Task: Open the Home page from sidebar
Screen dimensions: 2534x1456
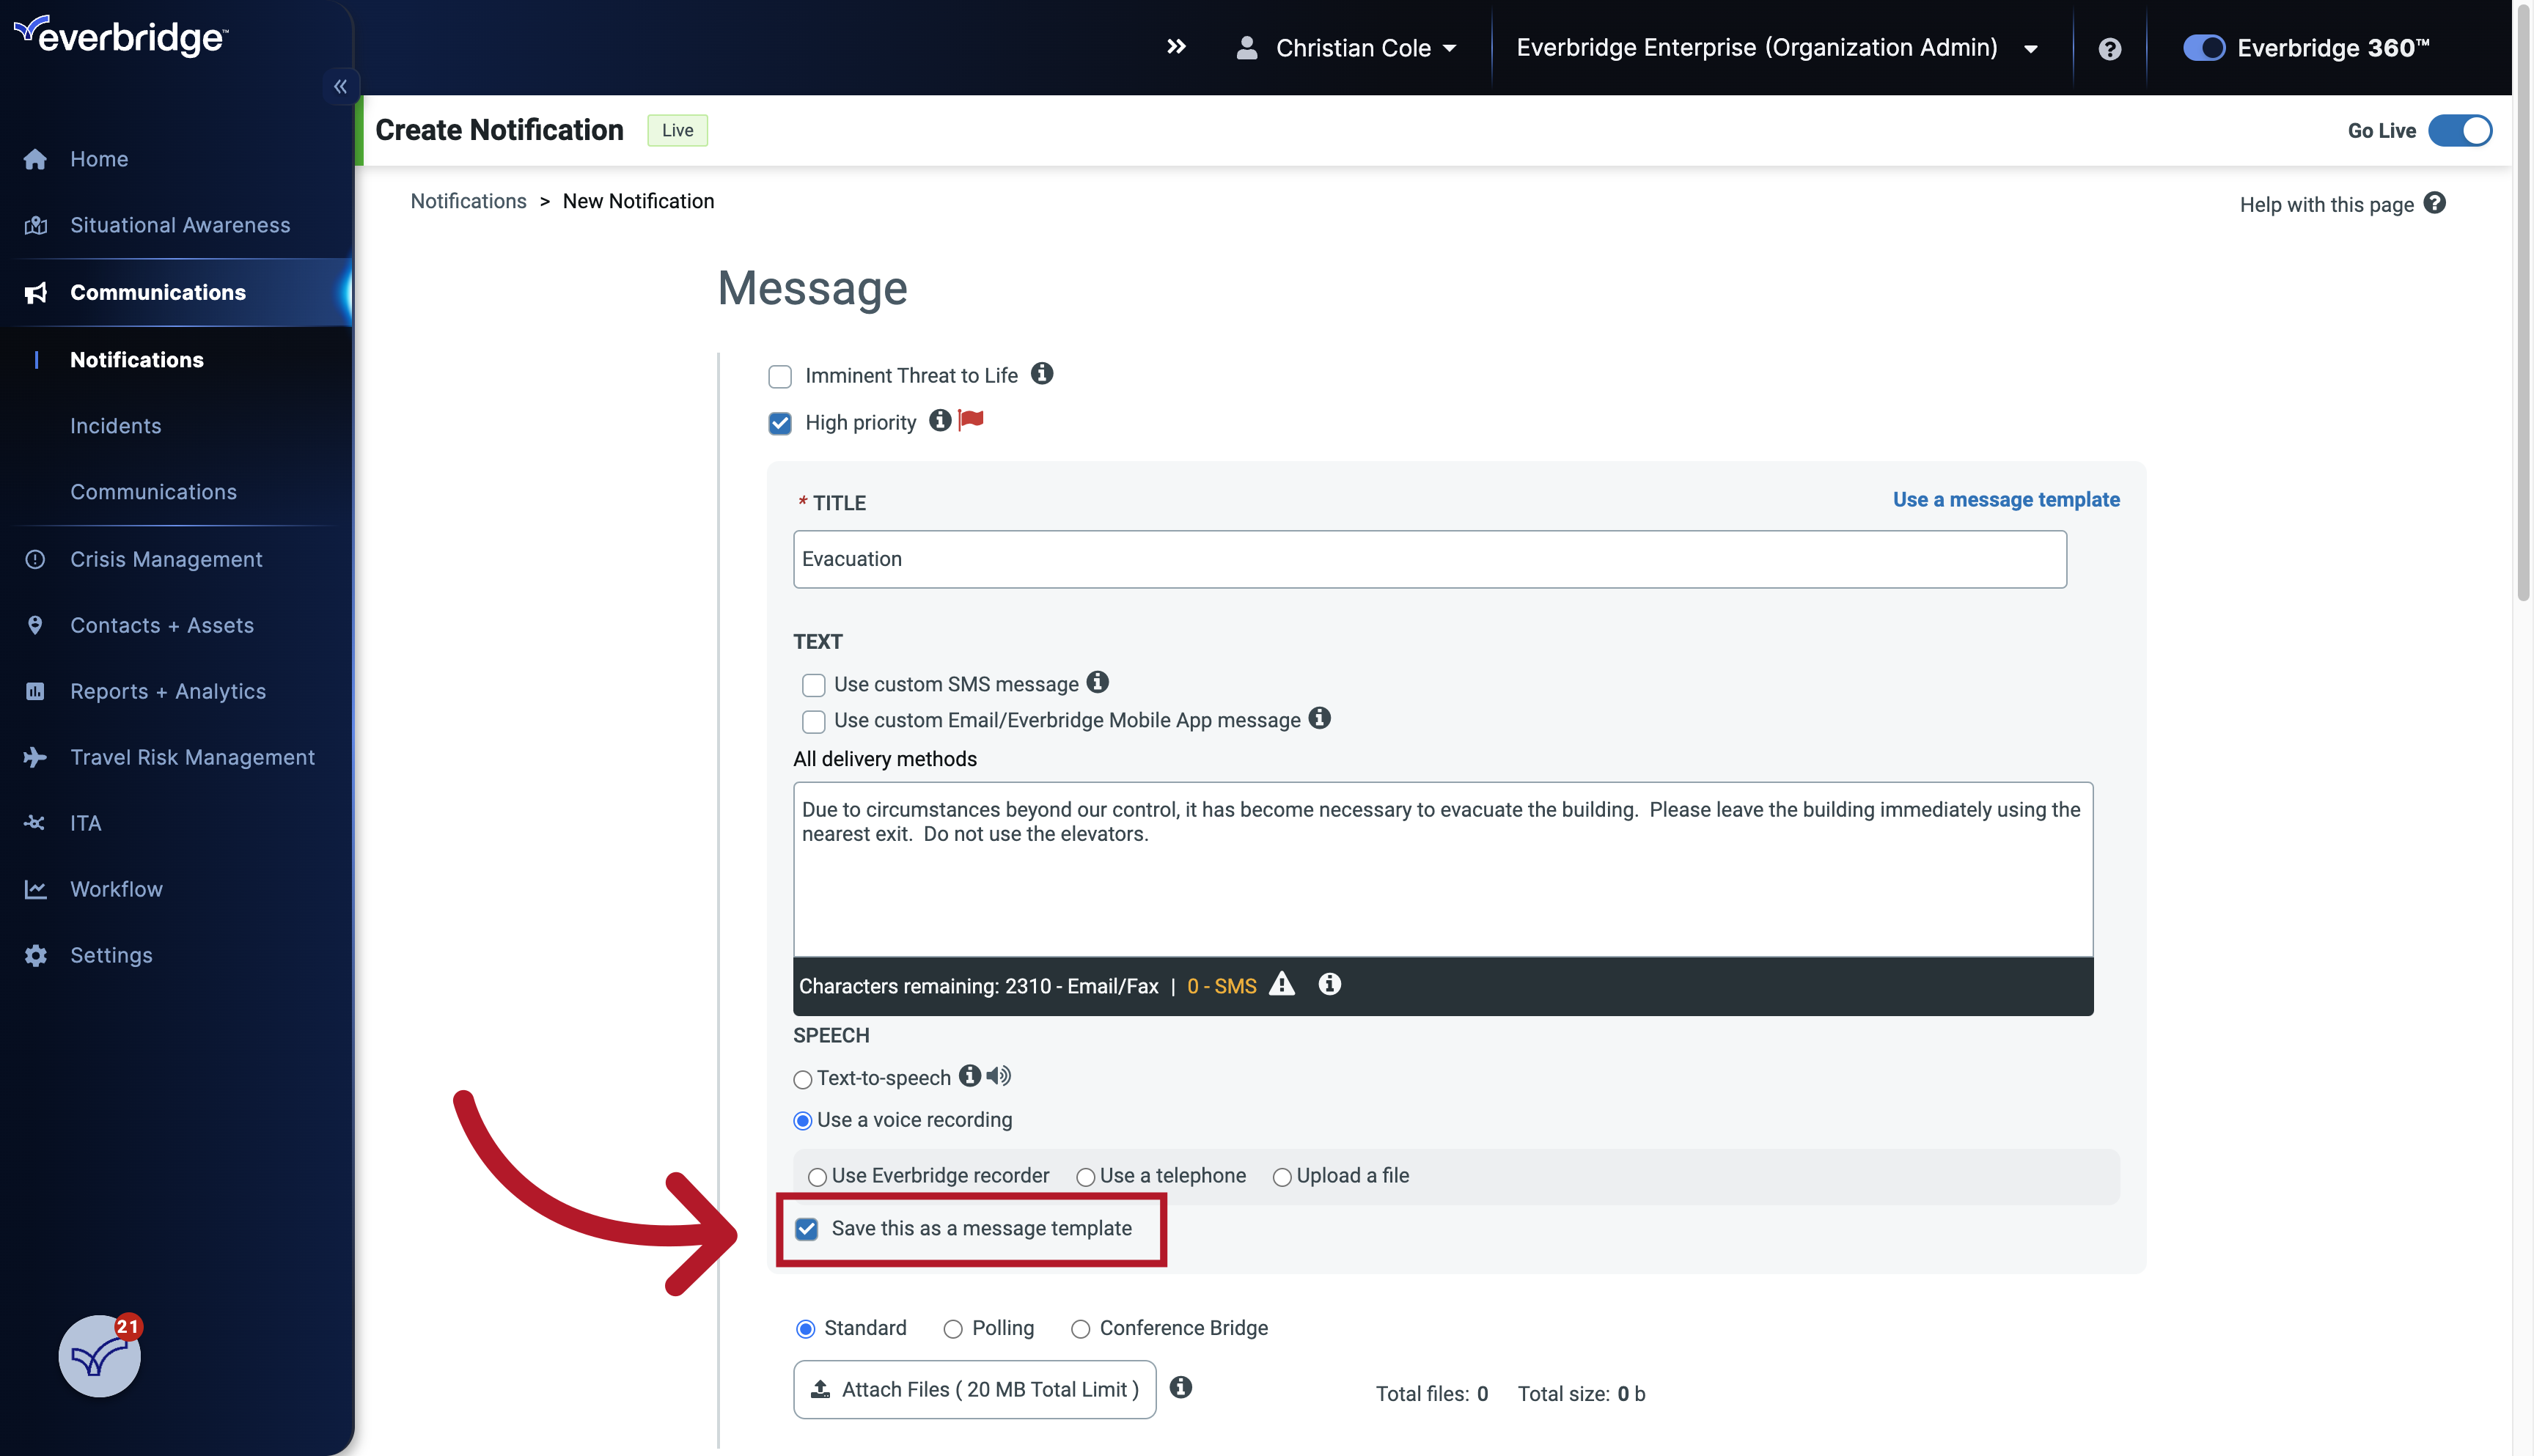Action: (98, 158)
